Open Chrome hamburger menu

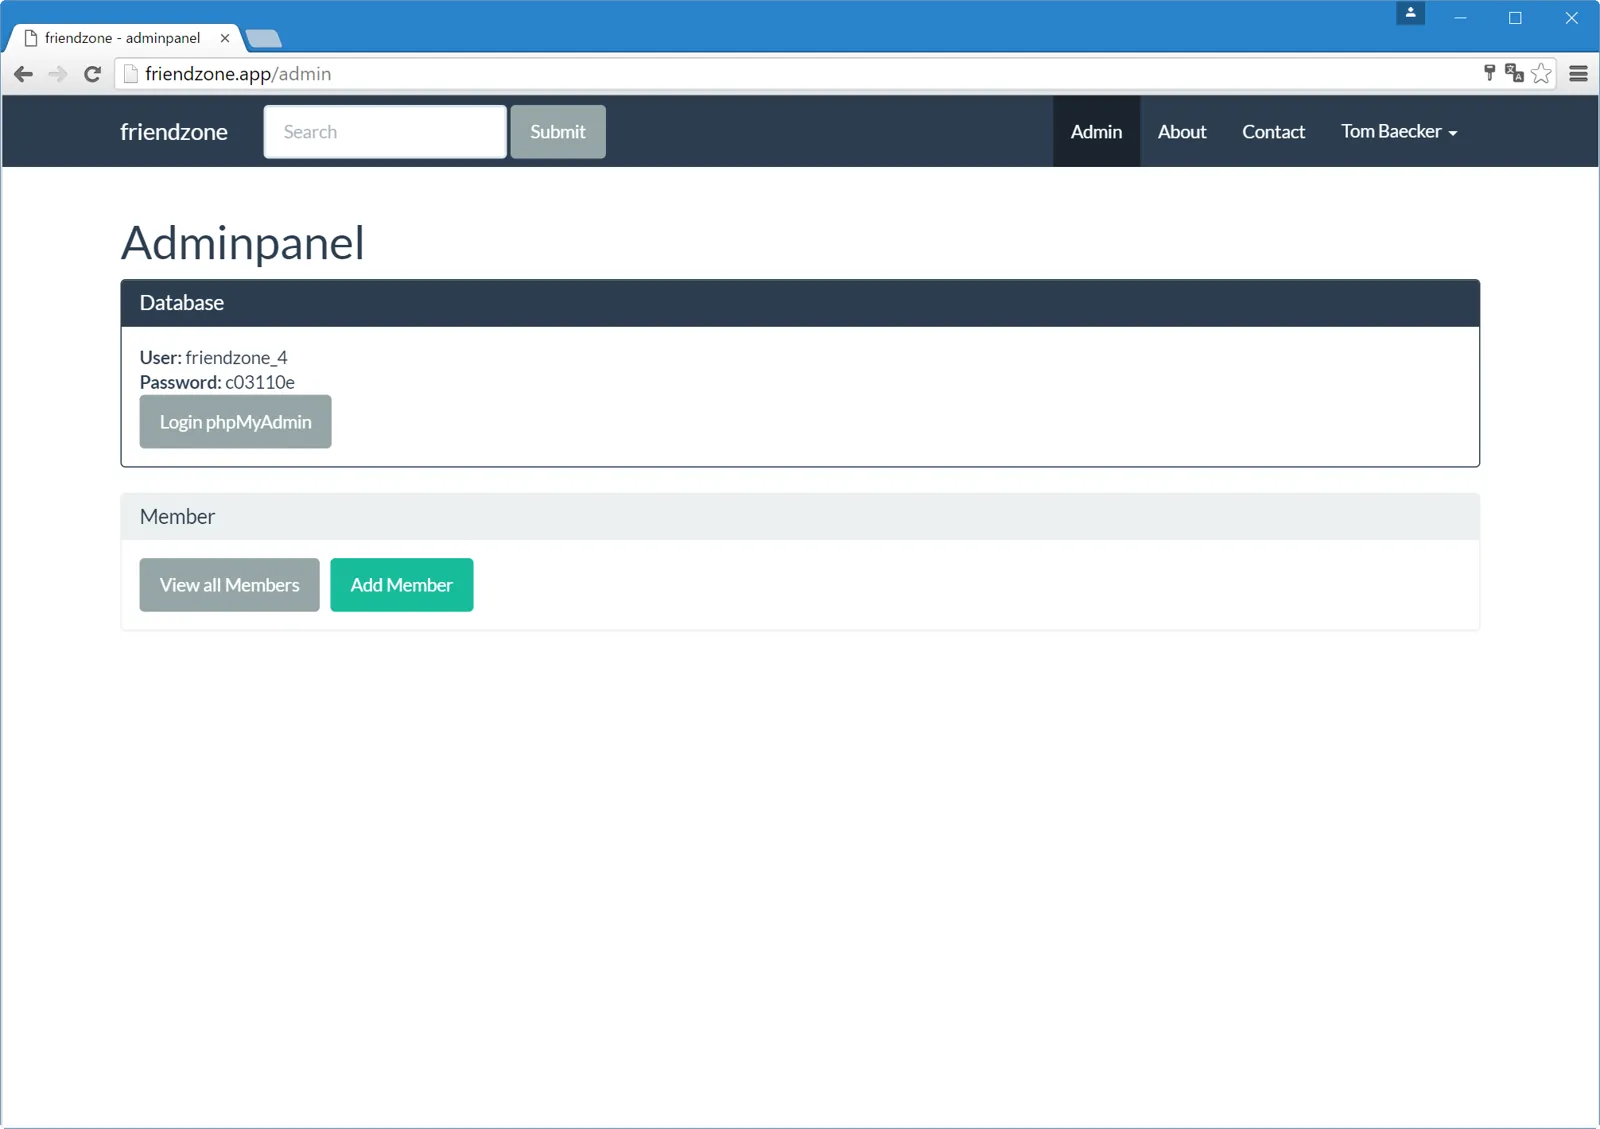pyautogui.click(x=1579, y=74)
